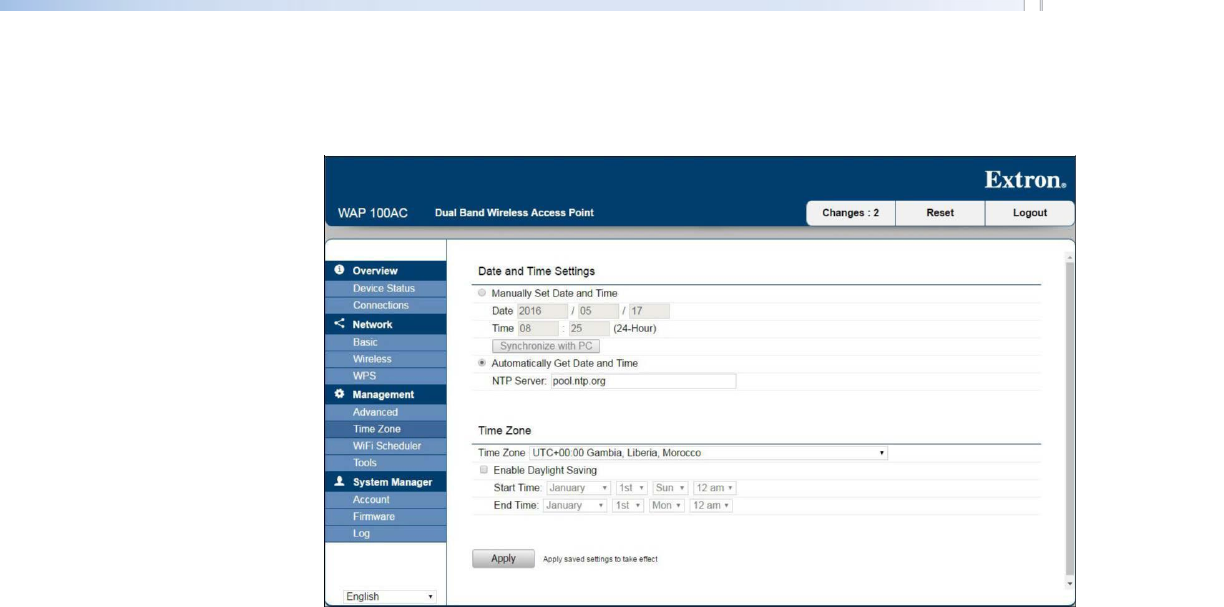Open Device Status page

[386, 288]
